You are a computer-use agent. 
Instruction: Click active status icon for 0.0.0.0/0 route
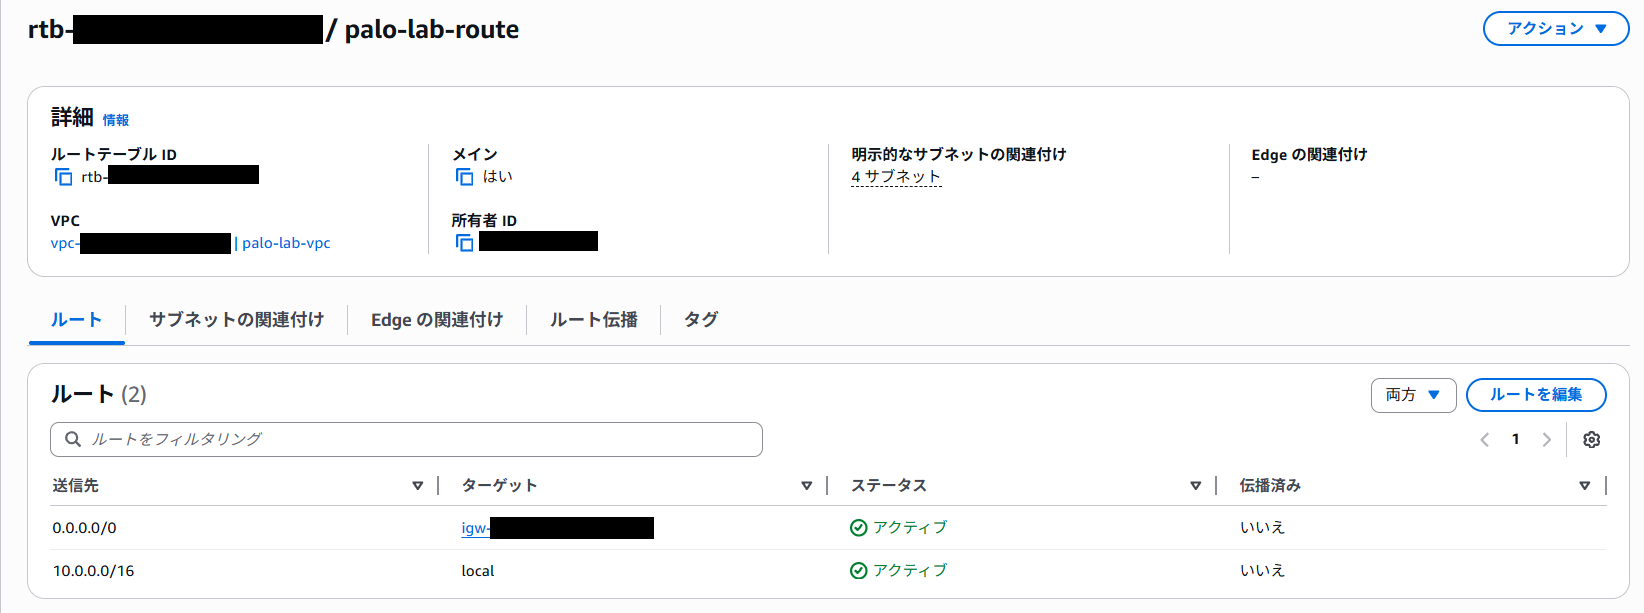pyautogui.click(x=858, y=528)
